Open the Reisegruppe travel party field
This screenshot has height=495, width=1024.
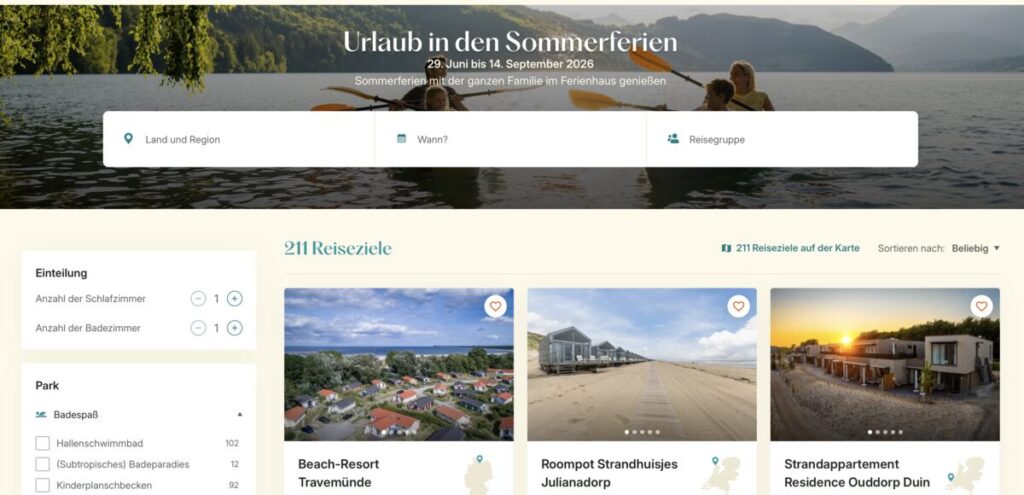point(782,139)
